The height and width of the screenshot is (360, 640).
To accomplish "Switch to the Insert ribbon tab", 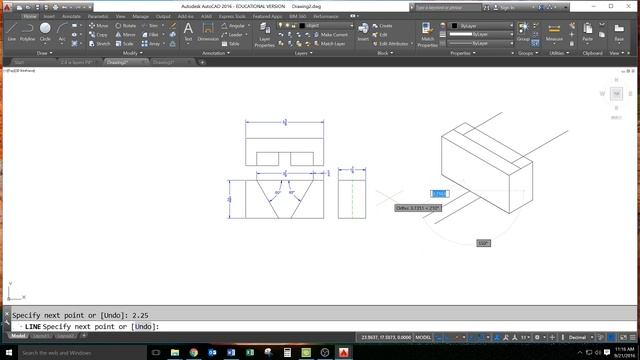I will pos(49,16).
